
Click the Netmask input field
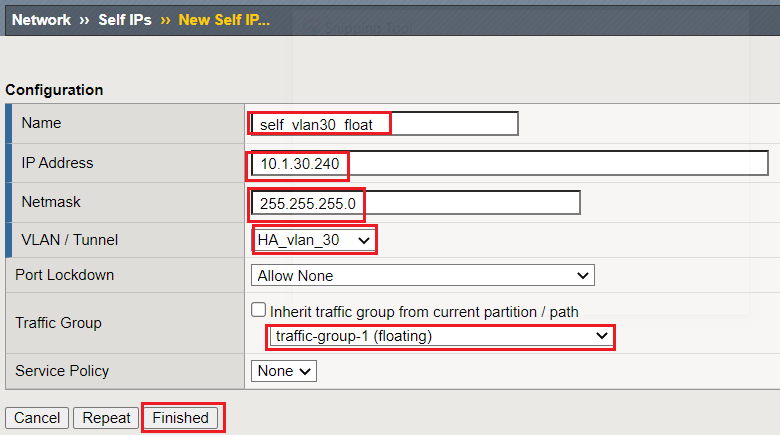[x=415, y=203]
